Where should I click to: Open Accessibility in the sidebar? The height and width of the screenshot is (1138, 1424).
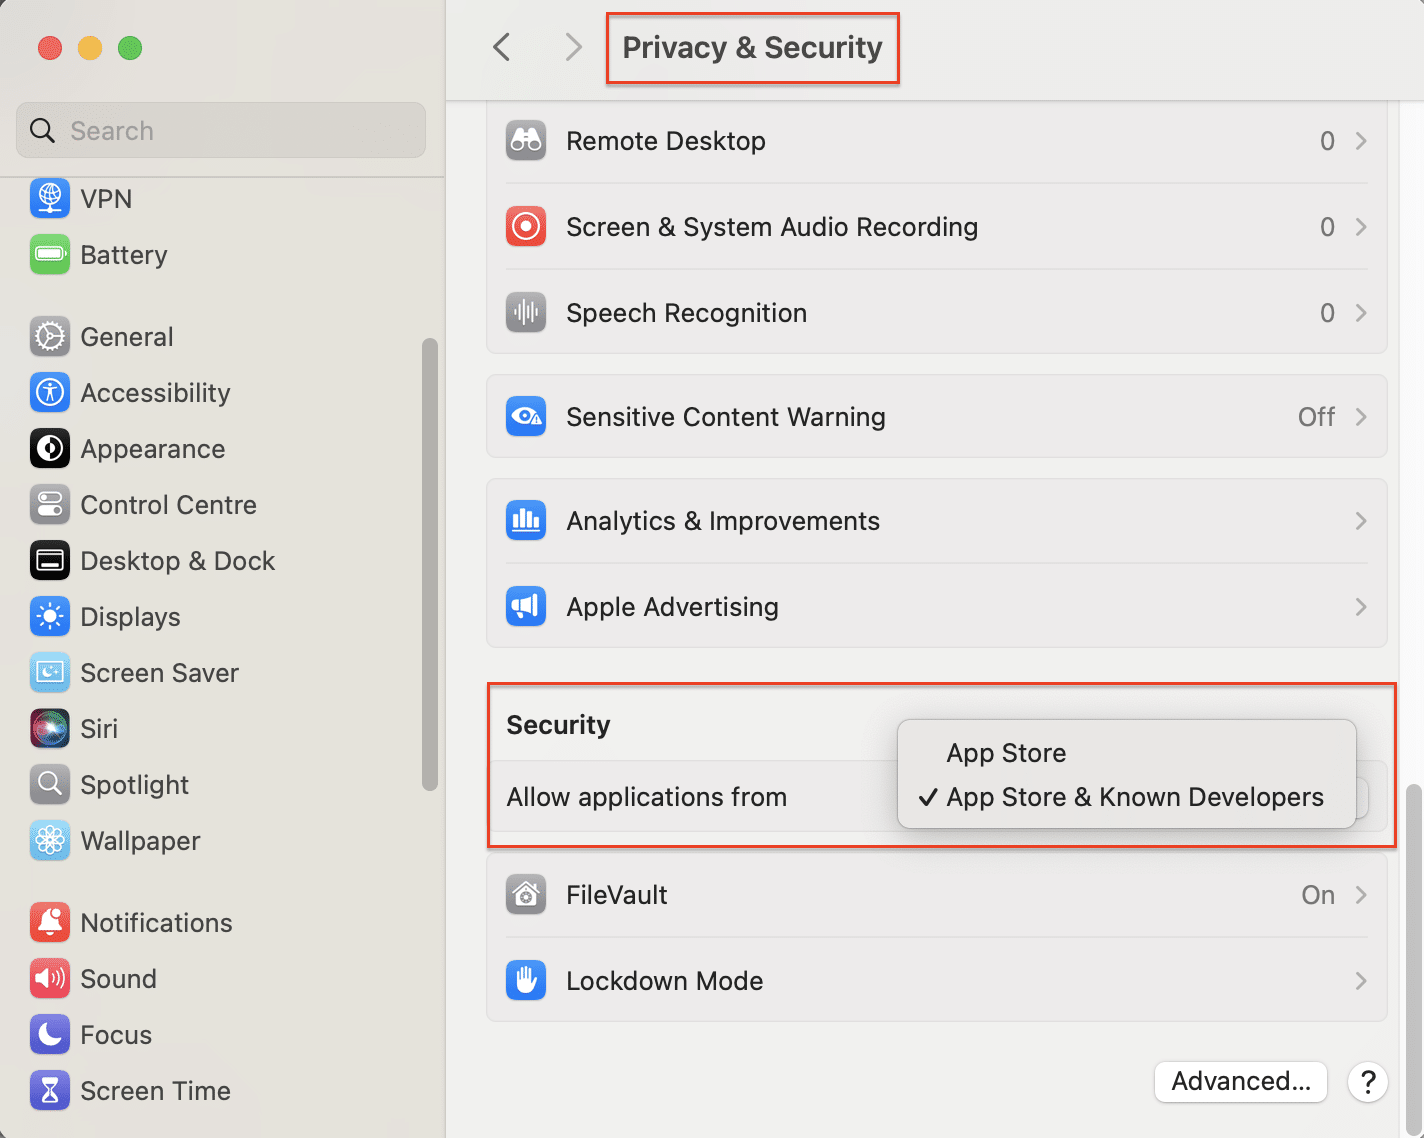click(x=155, y=393)
